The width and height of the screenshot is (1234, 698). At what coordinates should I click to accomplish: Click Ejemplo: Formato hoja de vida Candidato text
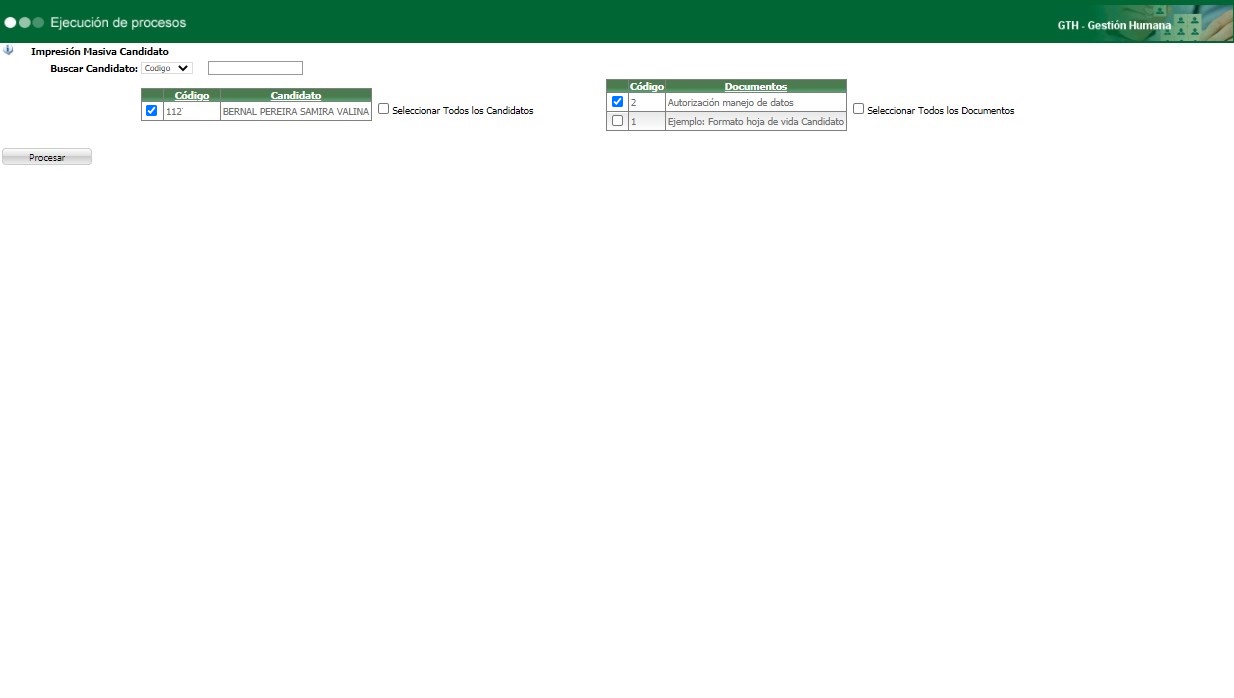tap(756, 122)
